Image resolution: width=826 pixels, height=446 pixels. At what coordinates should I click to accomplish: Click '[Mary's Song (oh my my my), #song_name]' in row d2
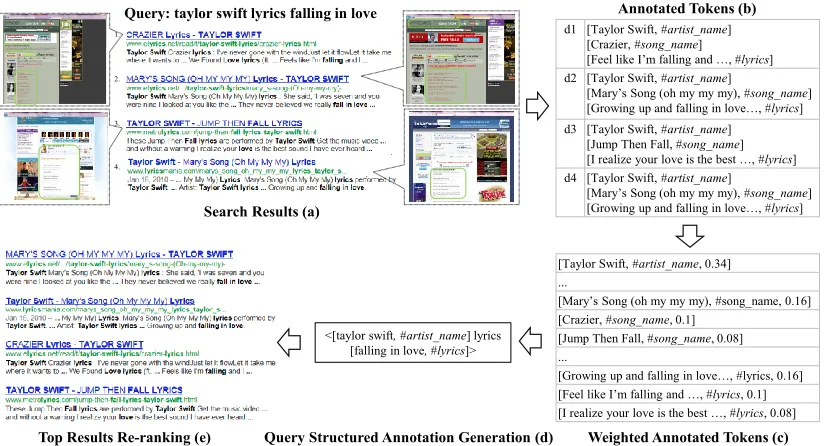[699, 93]
